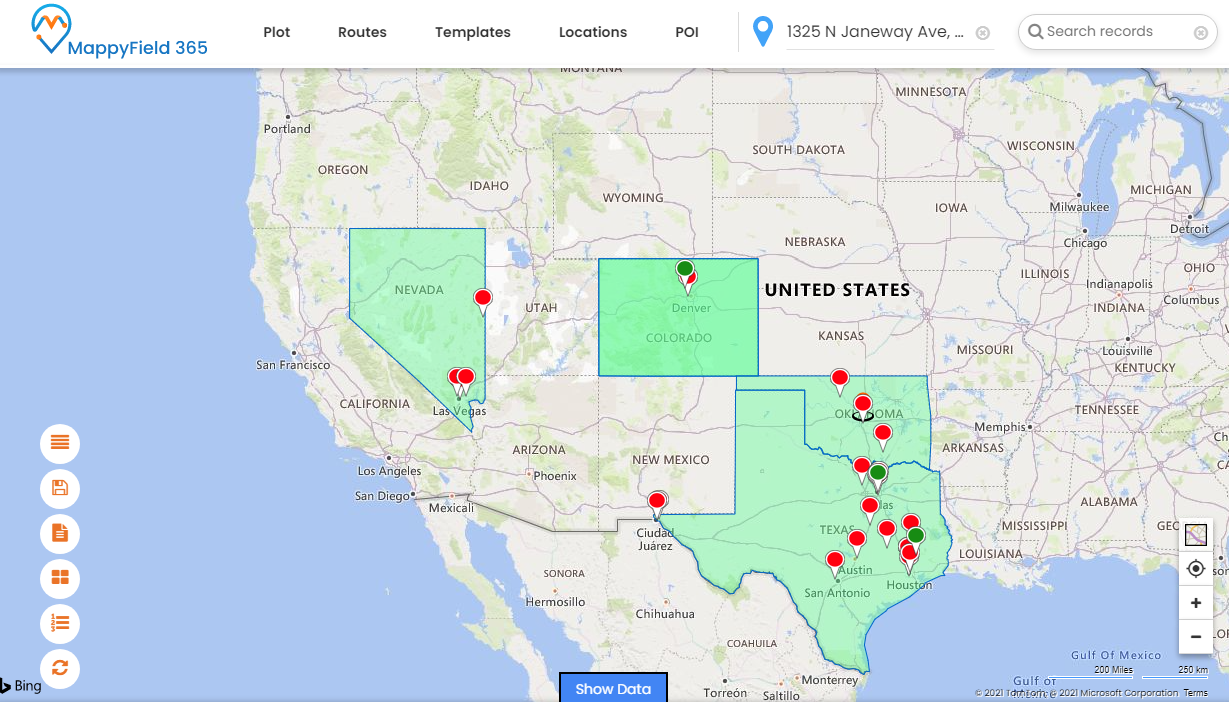Image resolution: width=1229 pixels, height=702 pixels.
Task: Click the Terms link on the map
Action: [x=1195, y=693]
